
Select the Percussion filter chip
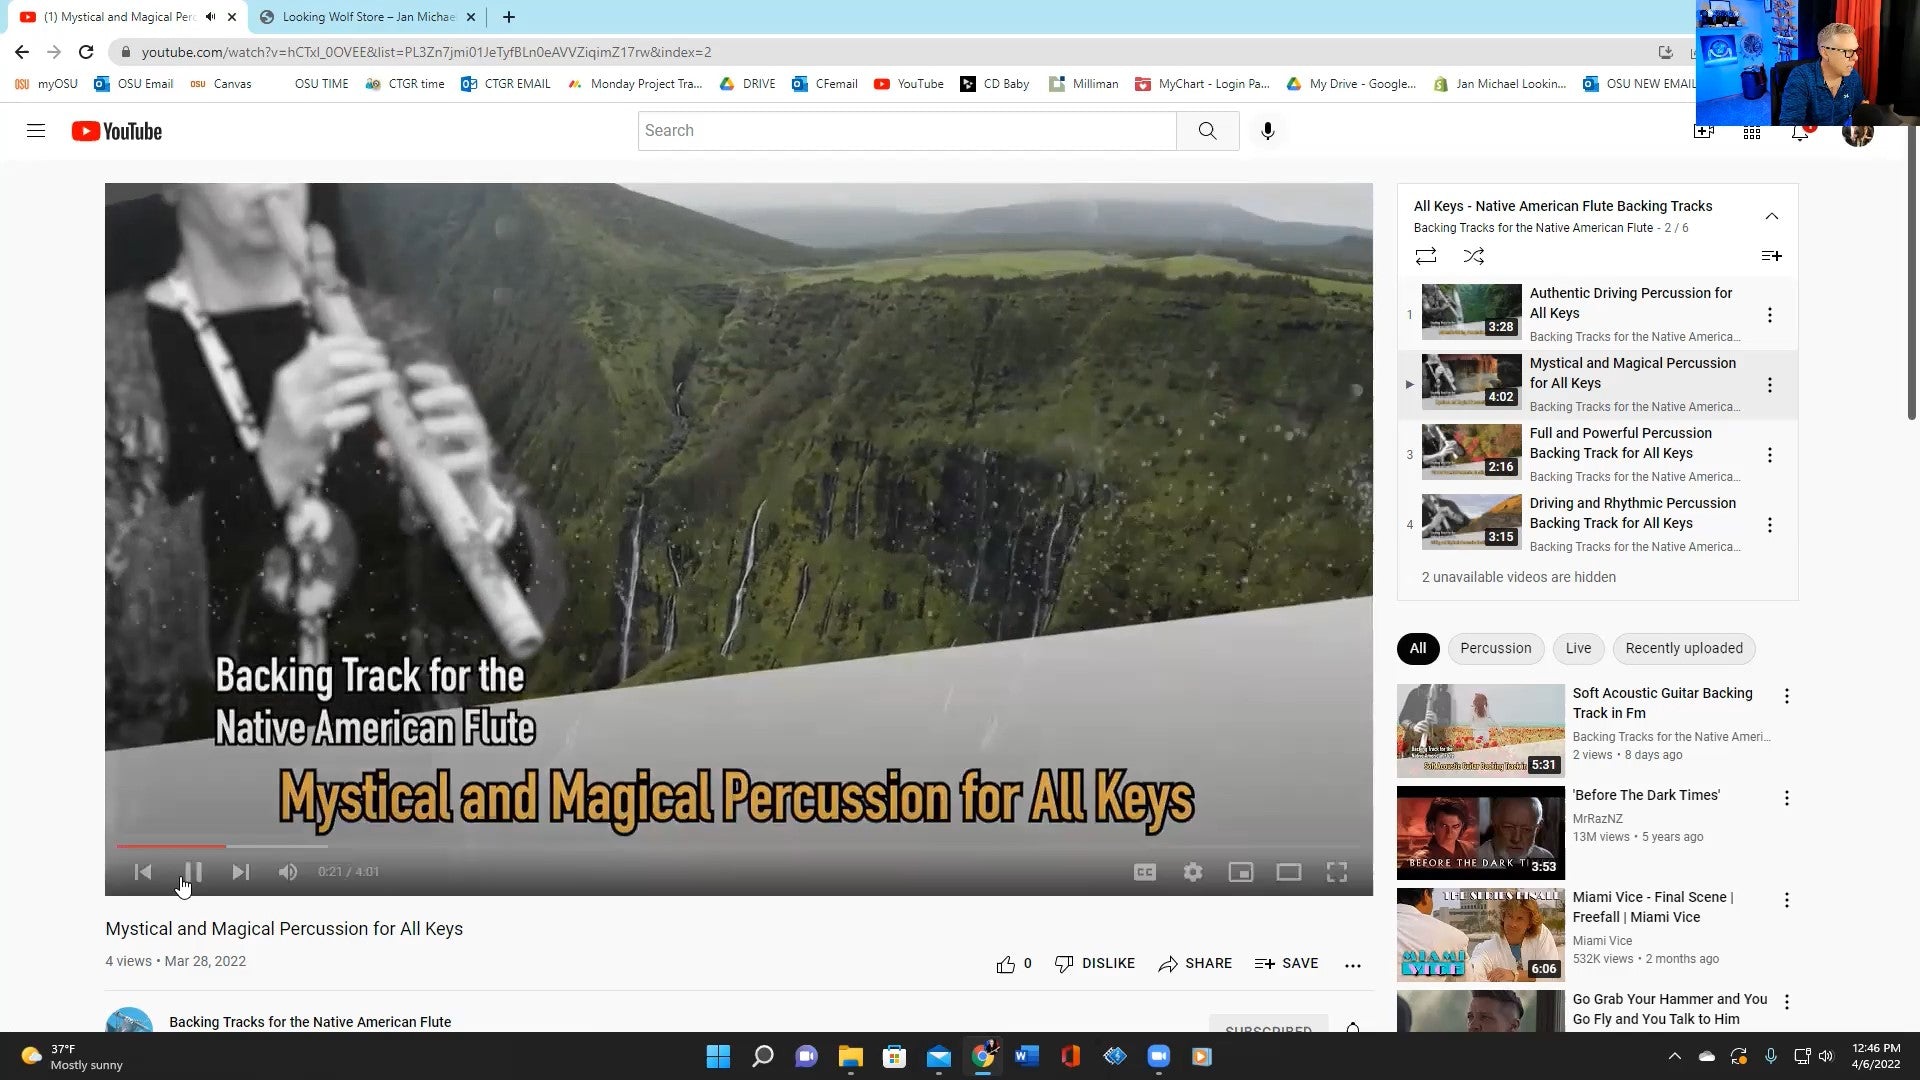coord(1495,648)
